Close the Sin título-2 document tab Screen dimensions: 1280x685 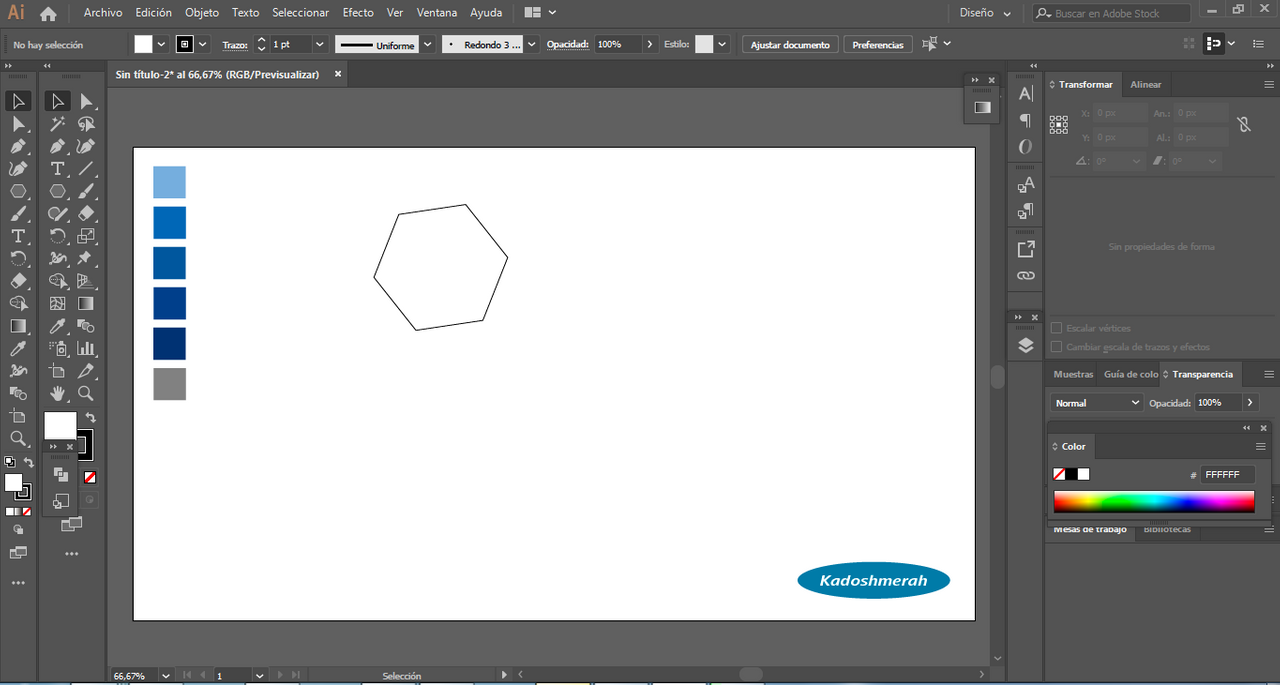[x=338, y=74]
